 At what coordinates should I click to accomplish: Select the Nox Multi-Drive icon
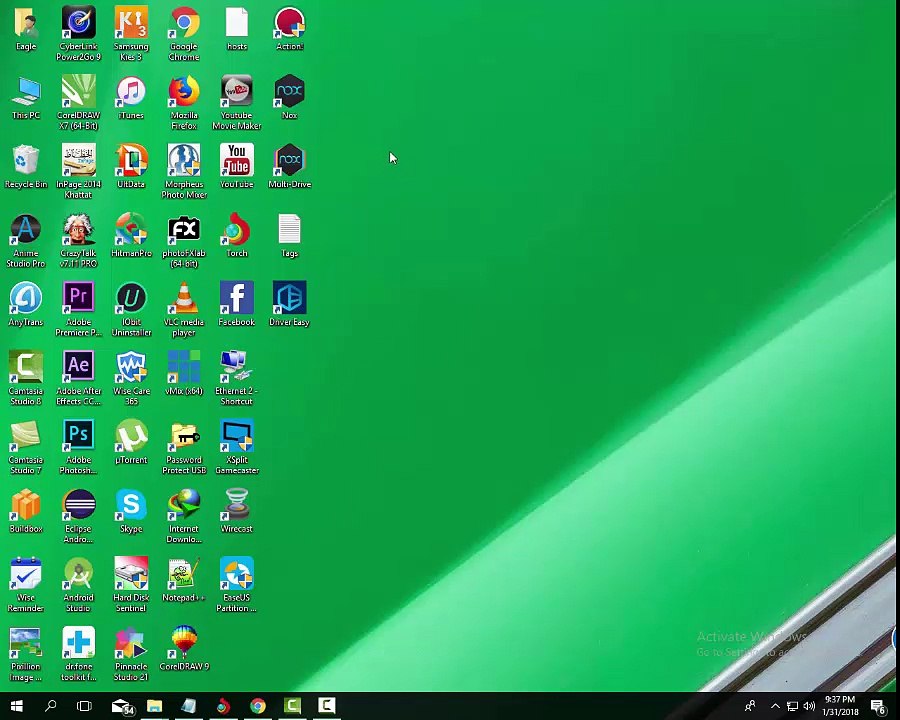point(289,161)
